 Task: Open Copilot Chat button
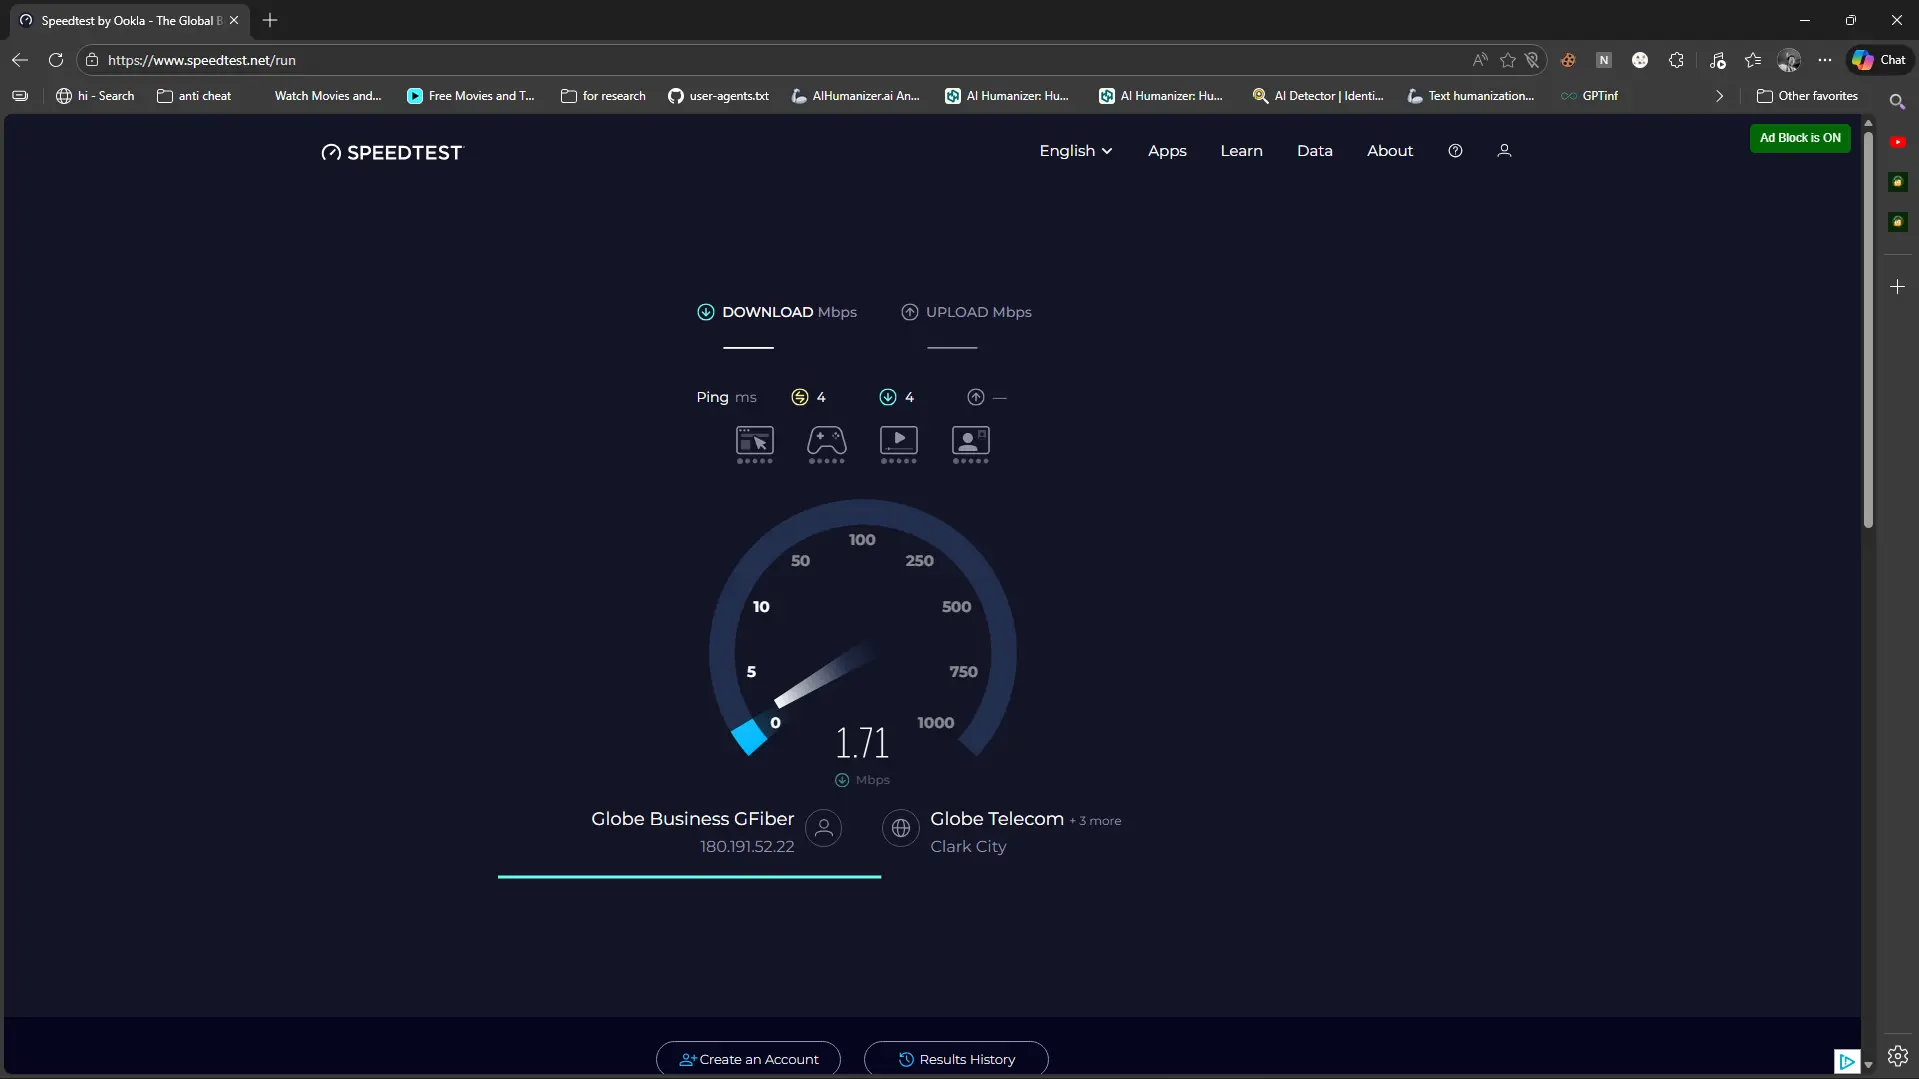click(1879, 60)
